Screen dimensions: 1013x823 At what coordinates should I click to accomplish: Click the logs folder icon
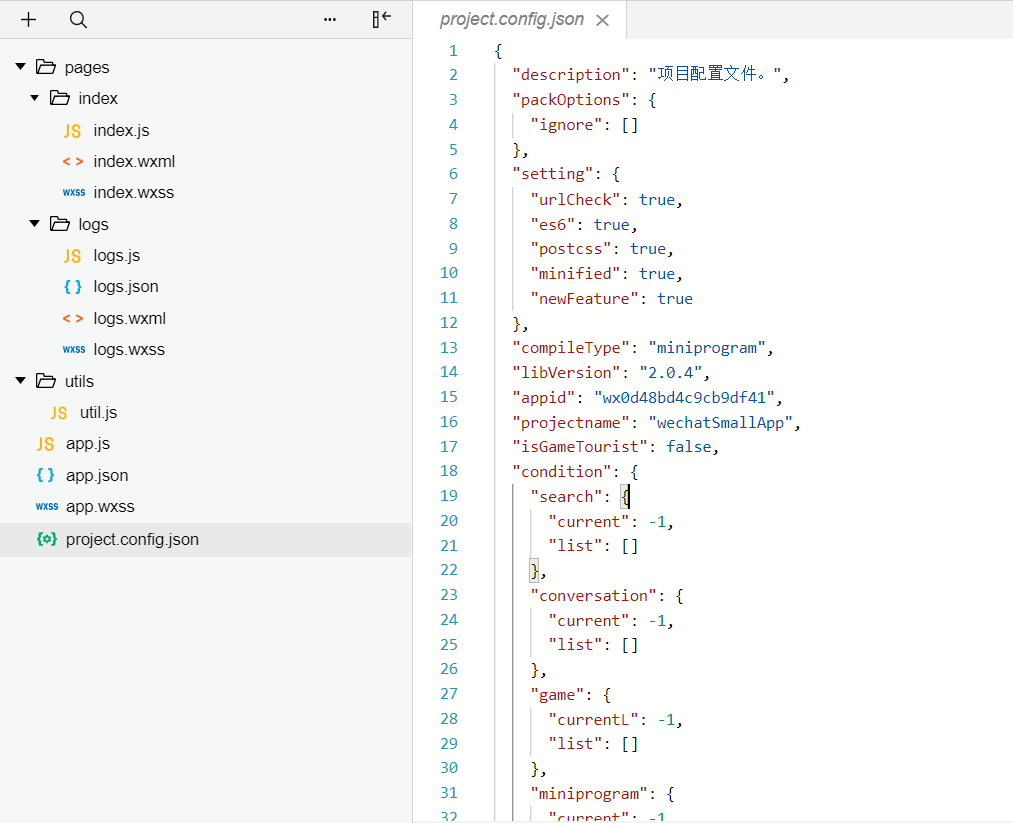(x=59, y=224)
